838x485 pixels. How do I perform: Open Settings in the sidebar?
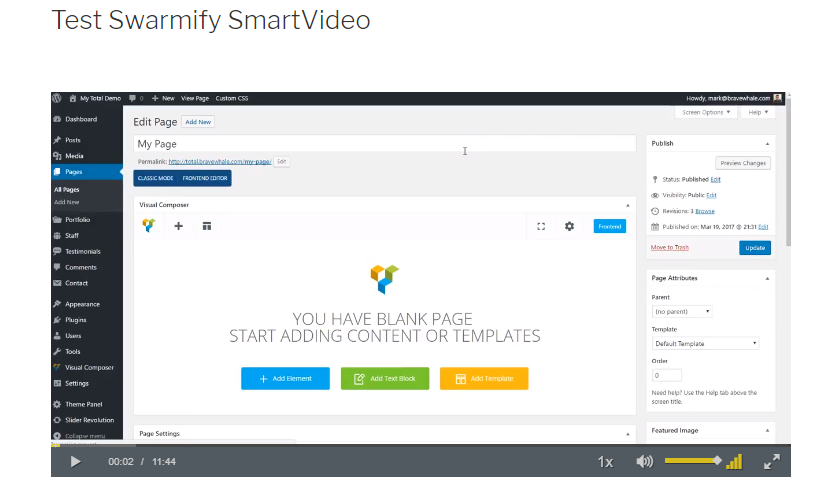(77, 383)
